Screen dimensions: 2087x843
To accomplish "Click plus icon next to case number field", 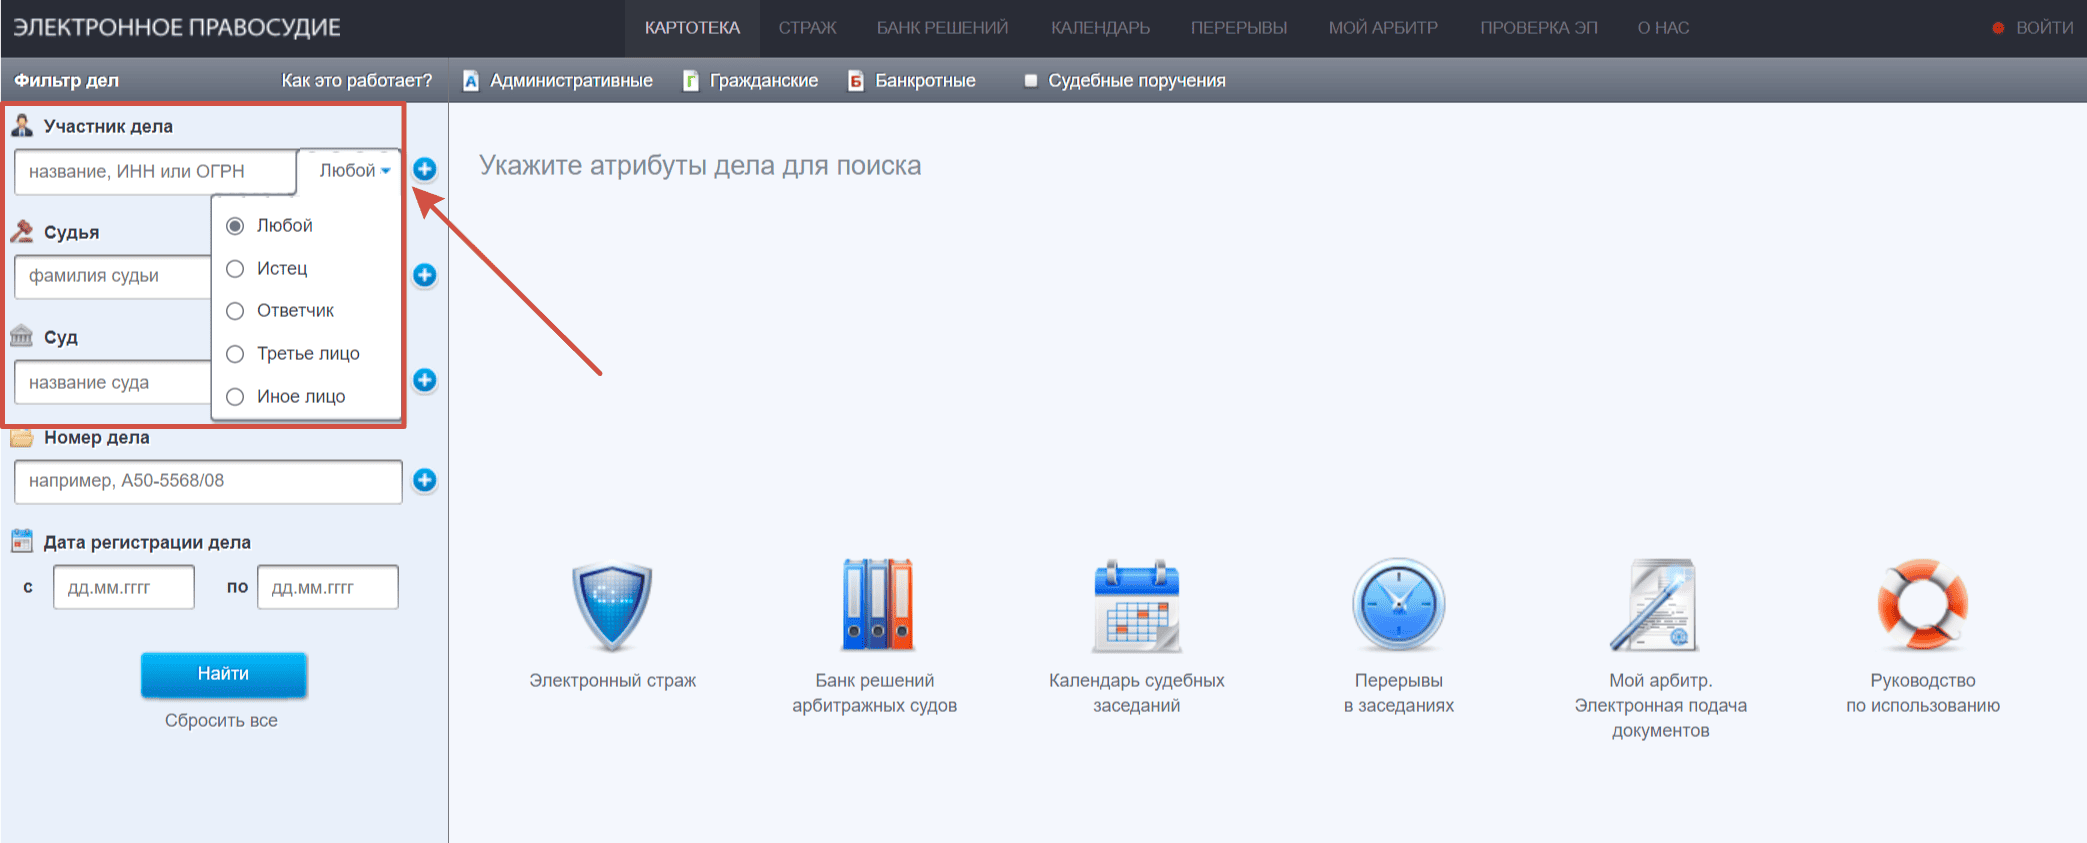I will pyautogui.click(x=425, y=481).
